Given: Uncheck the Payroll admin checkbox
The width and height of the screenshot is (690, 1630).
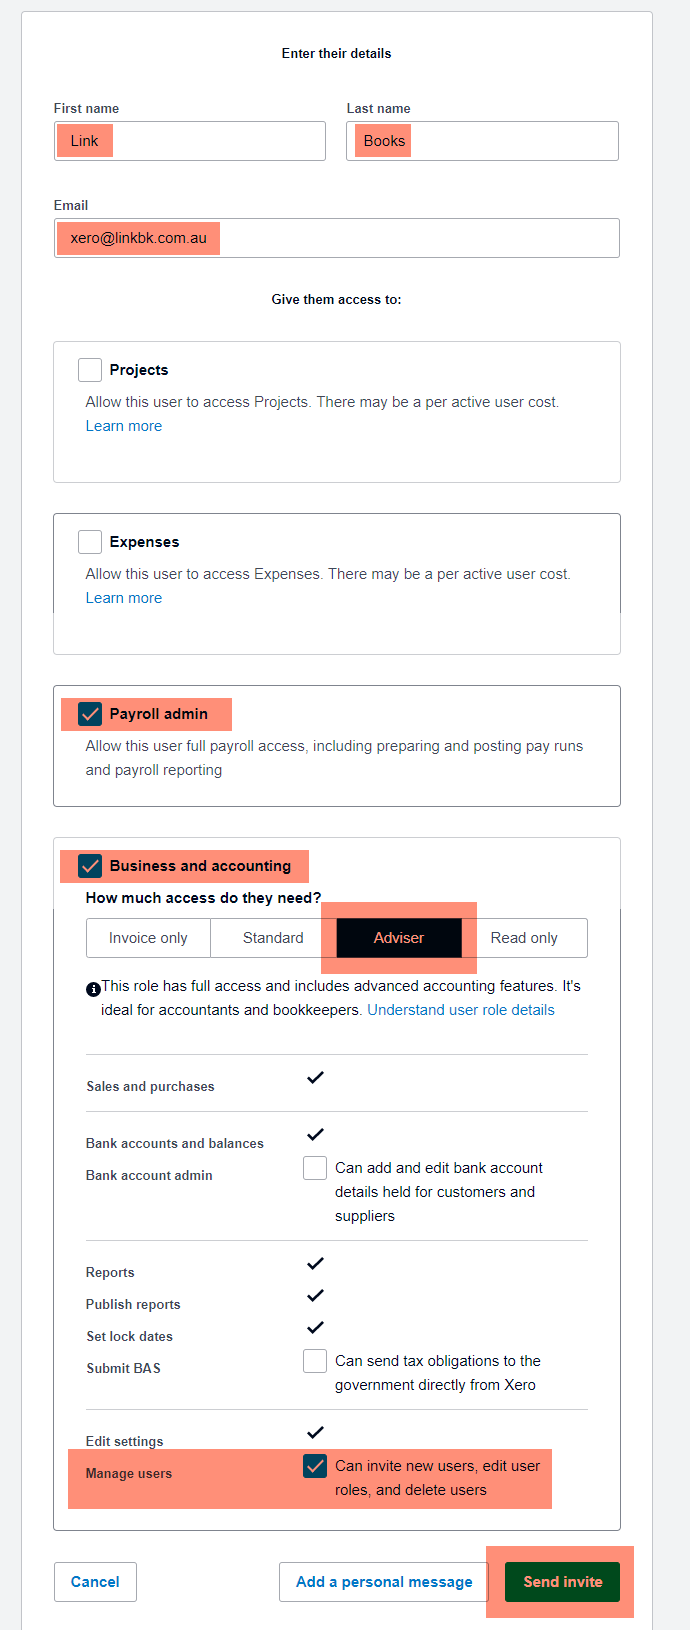Looking at the screenshot, I should [x=90, y=714].
